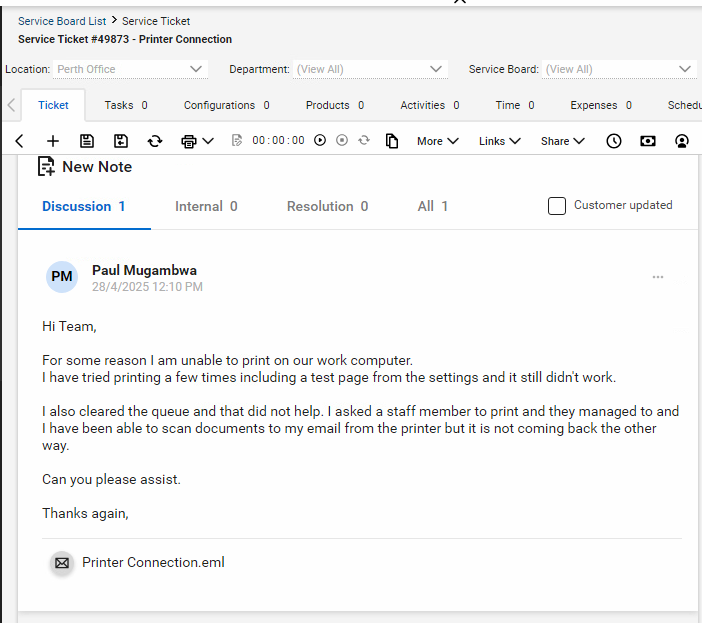Open the Expenses tab
This screenshot has height=623, width=702.
tap(600, 105)
